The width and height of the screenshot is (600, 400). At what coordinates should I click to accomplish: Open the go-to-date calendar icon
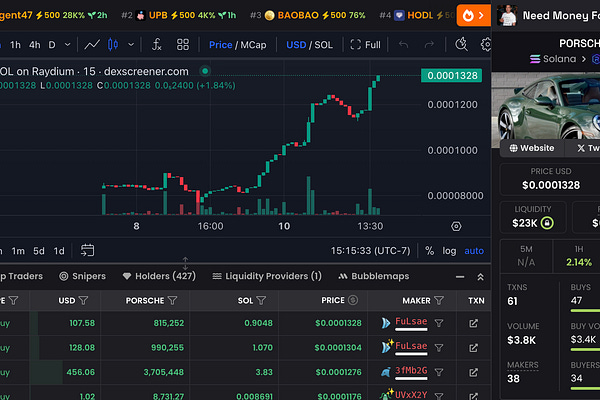(87, 250)
